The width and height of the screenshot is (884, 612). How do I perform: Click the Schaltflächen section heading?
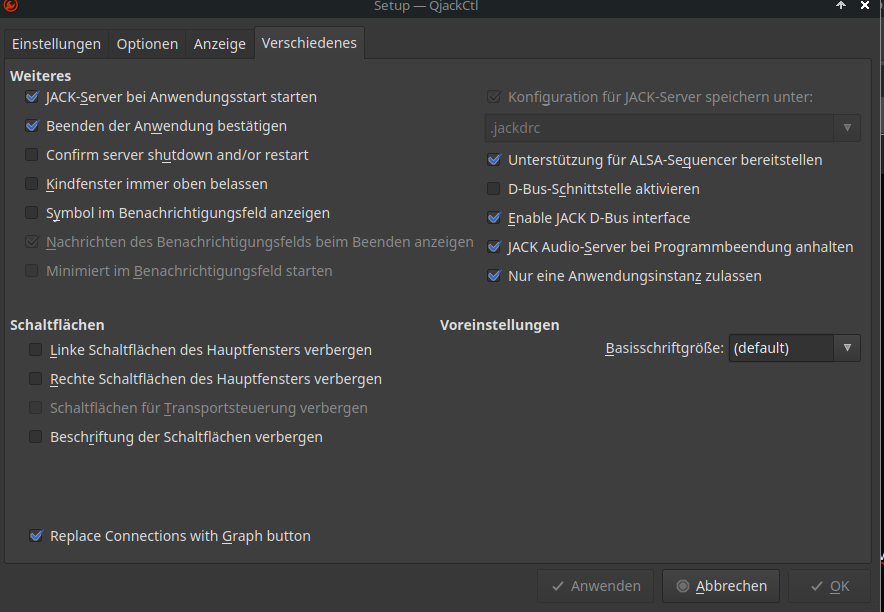57,325
